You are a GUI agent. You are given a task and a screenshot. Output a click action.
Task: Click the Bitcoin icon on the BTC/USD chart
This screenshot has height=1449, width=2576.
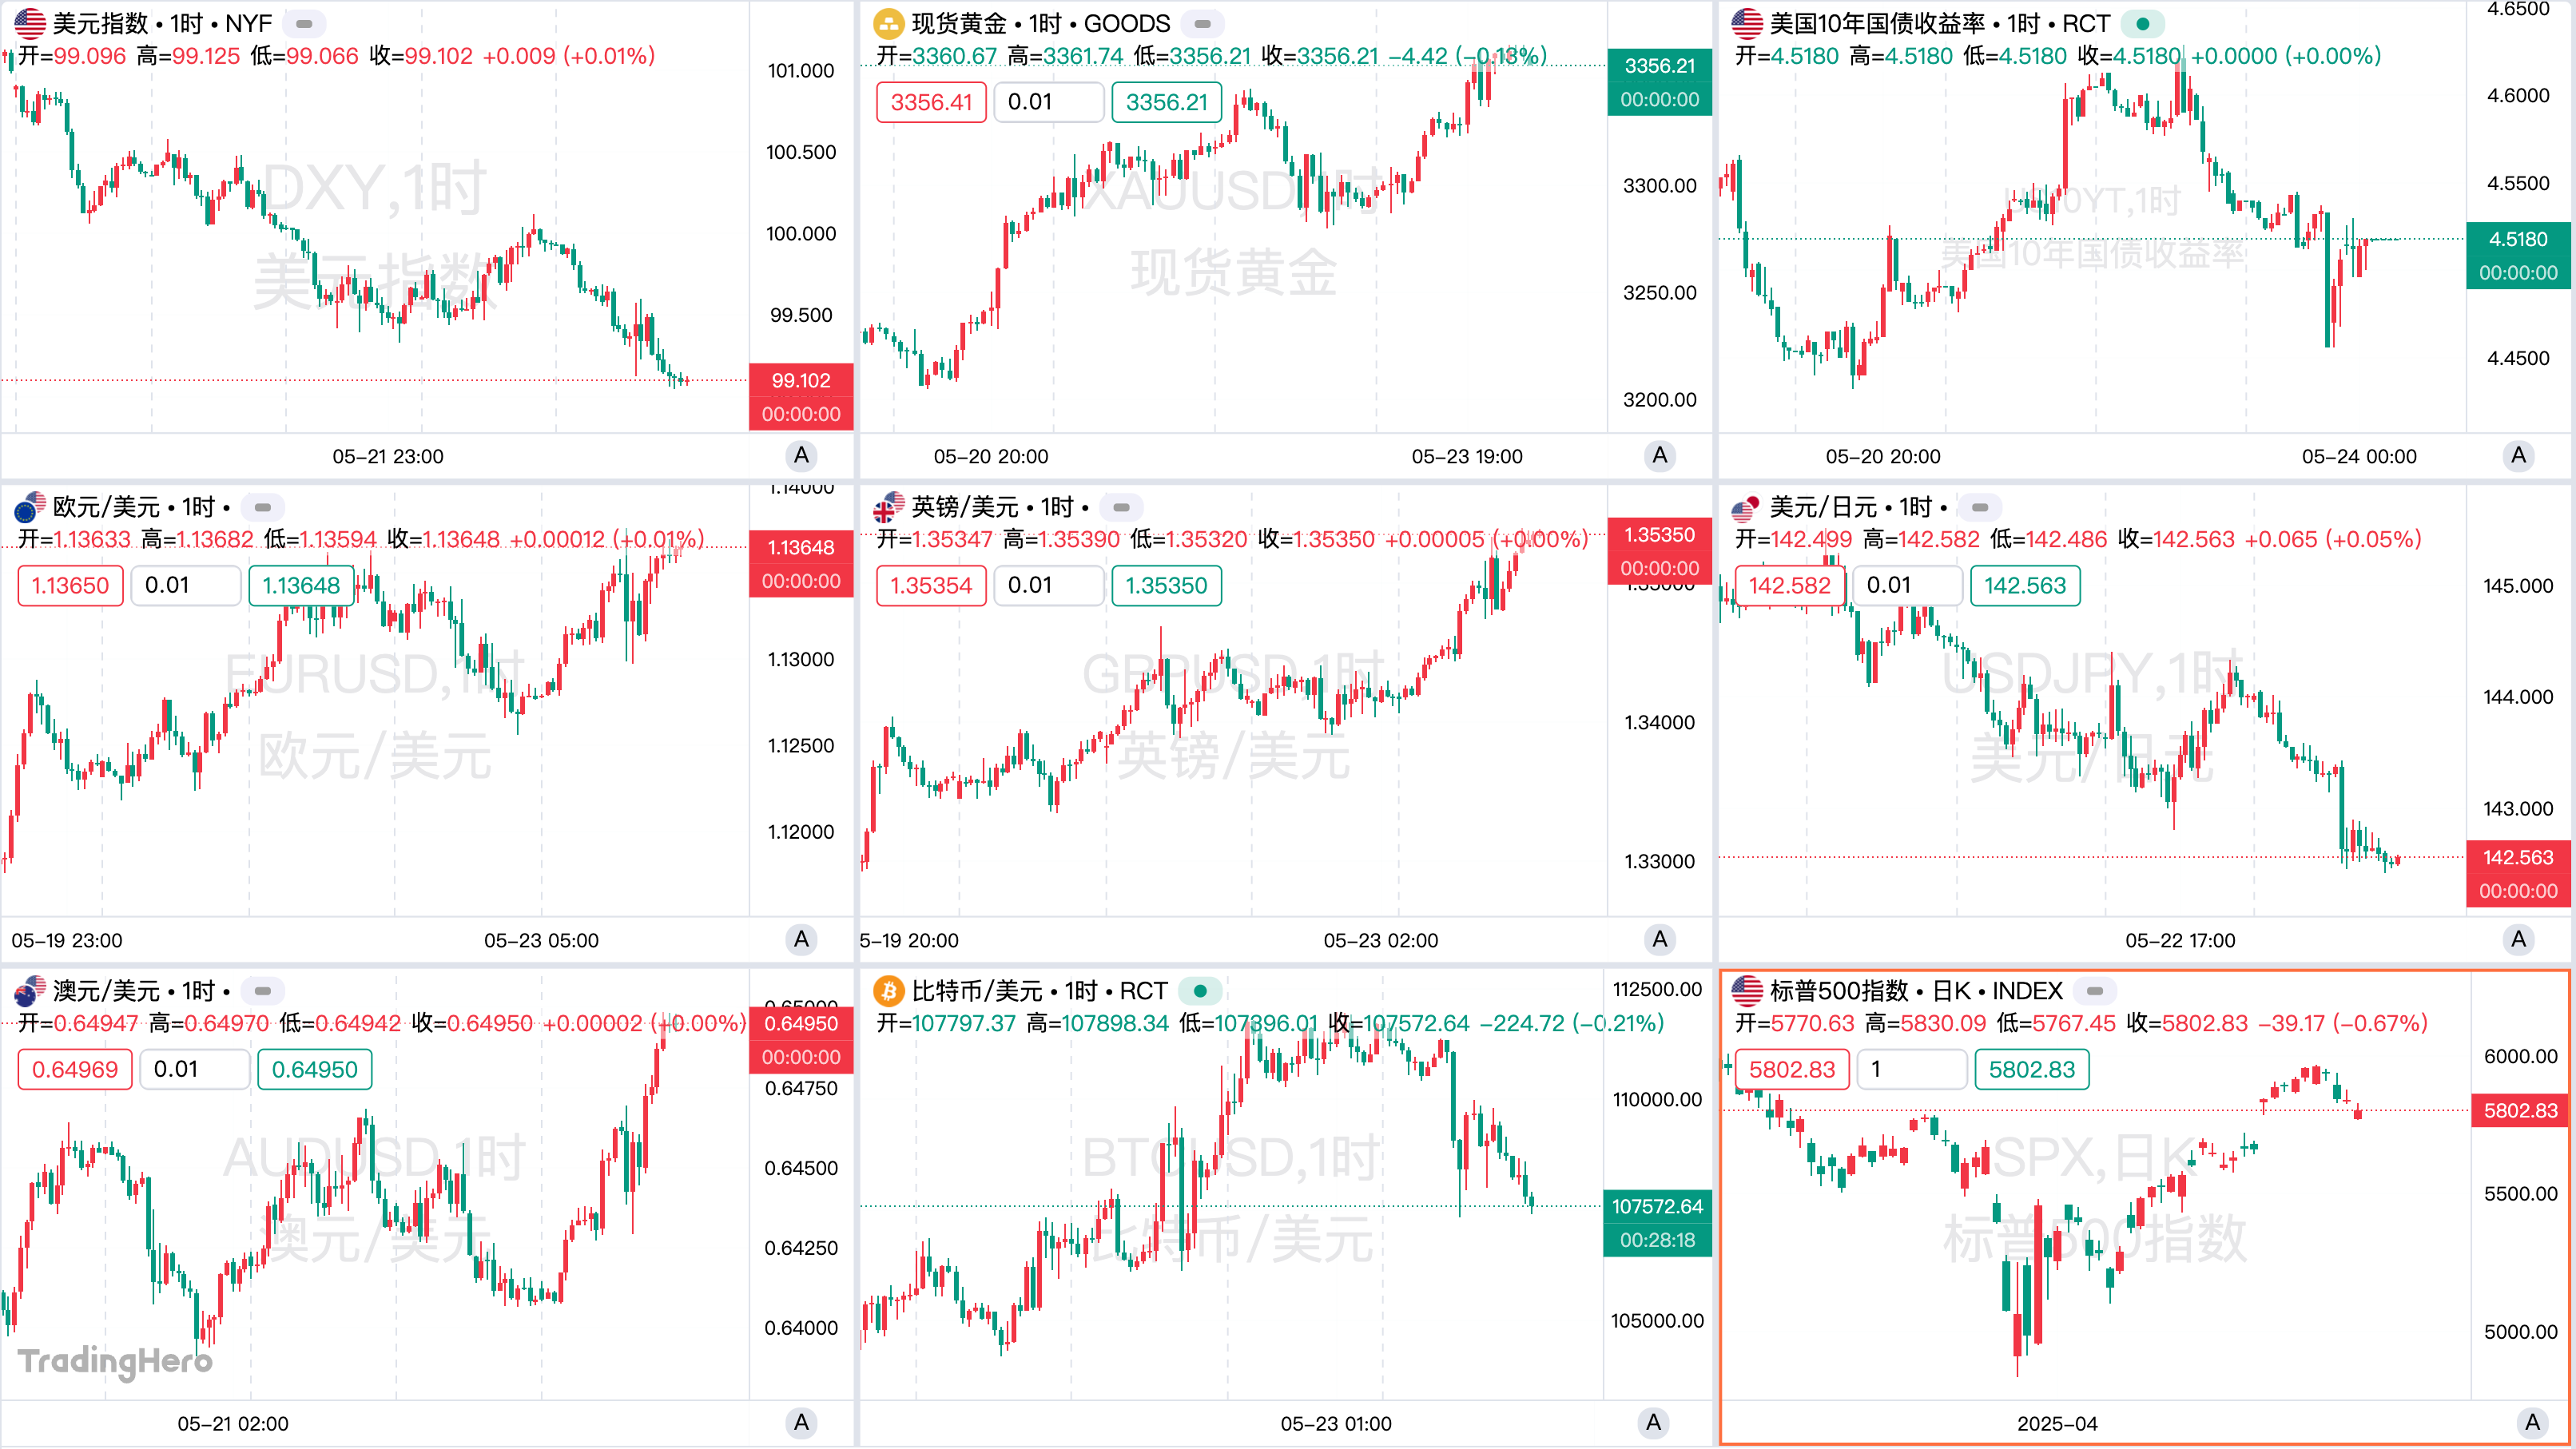tap(888, 991)
